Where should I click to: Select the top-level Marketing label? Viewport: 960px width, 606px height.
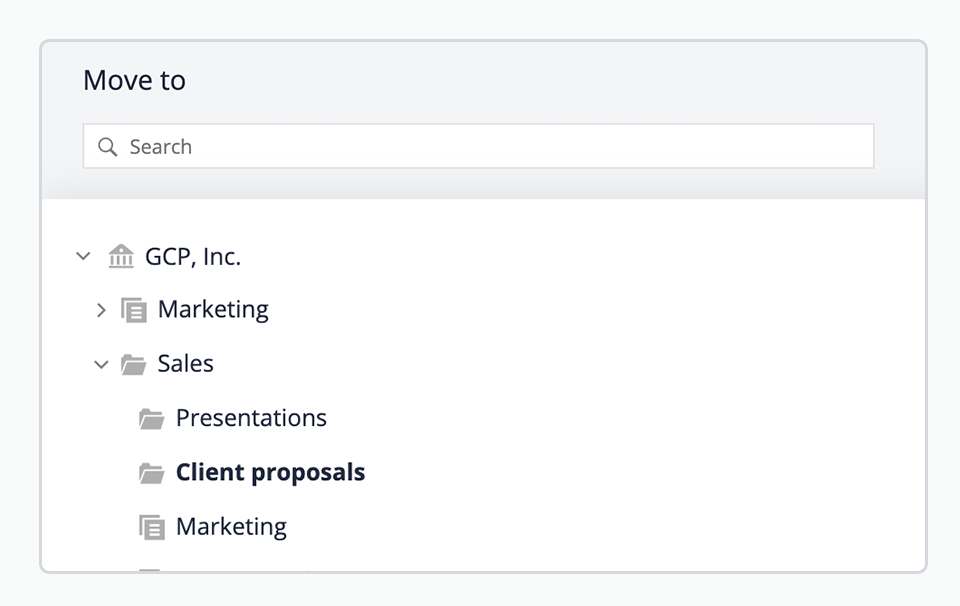pyautogui.click(x=213, y=310)
